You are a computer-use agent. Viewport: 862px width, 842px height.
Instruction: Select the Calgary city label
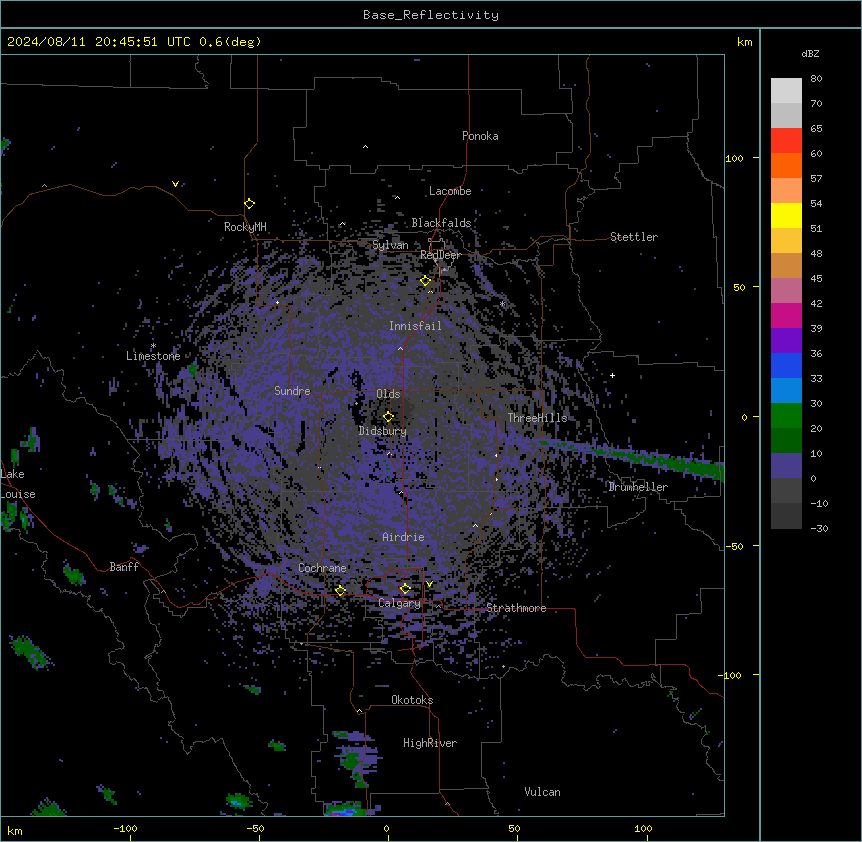(399, 603)
